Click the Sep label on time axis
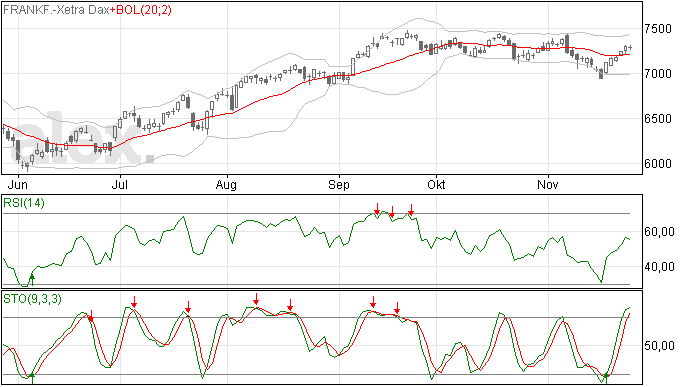Viewport: 690px width, 387px height. point(339,184)
